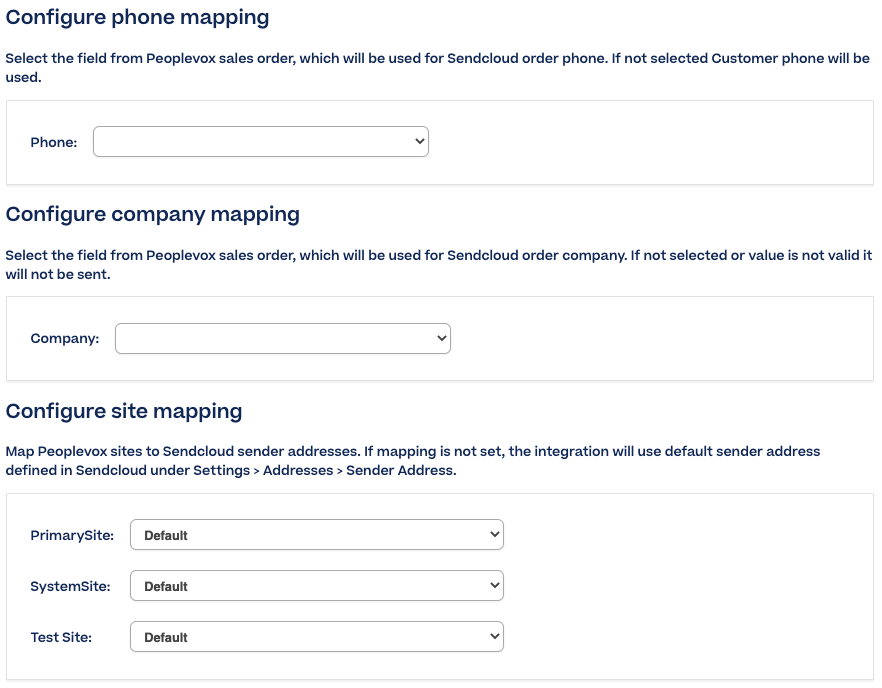
Task: Click the Test Site dropdown chevron arrow
Action: 494,636
